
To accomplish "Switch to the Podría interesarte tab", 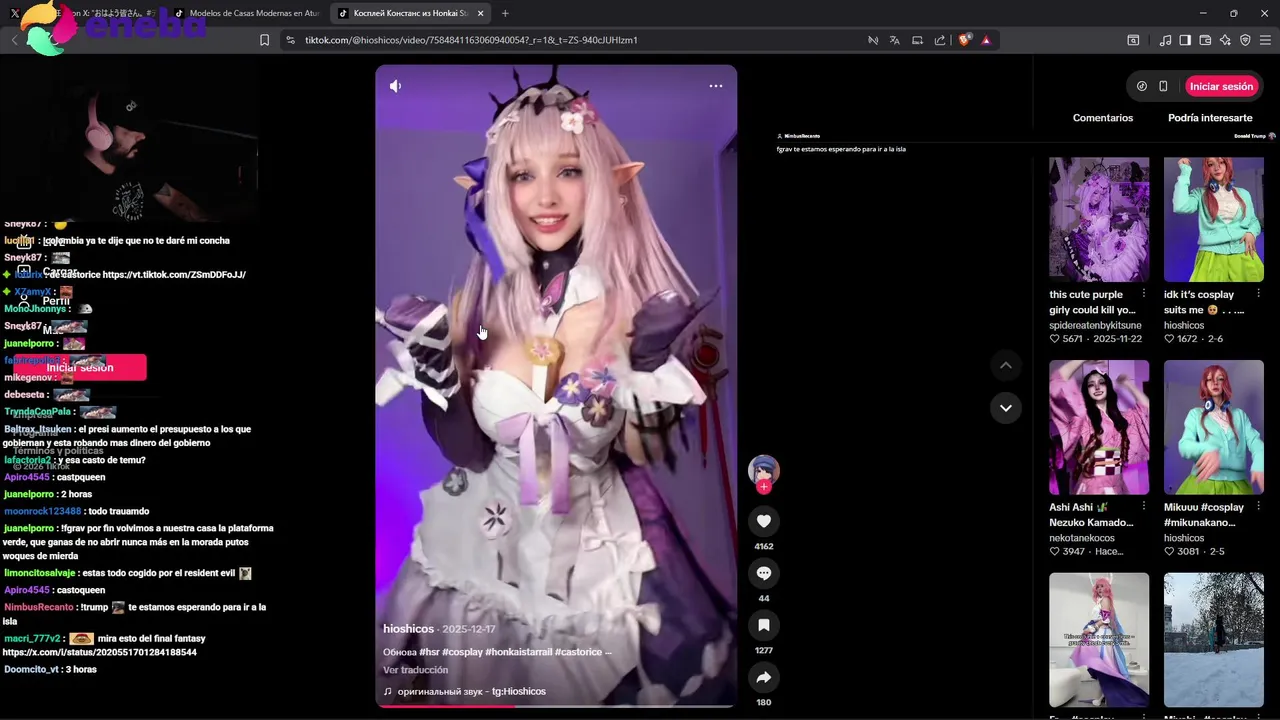I will (1210, 118).
